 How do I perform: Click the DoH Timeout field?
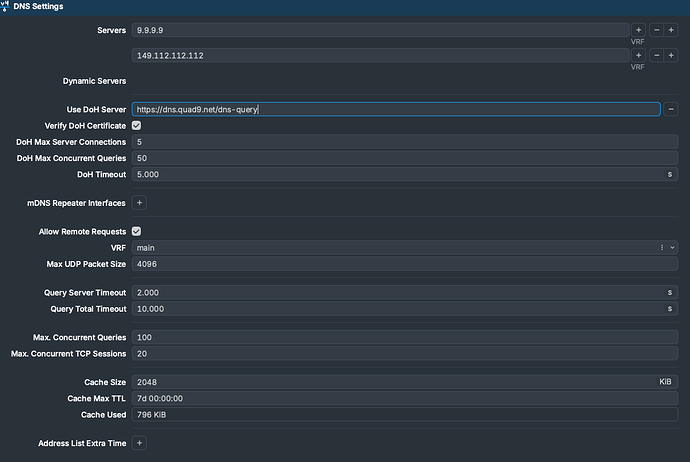[405, 174]
